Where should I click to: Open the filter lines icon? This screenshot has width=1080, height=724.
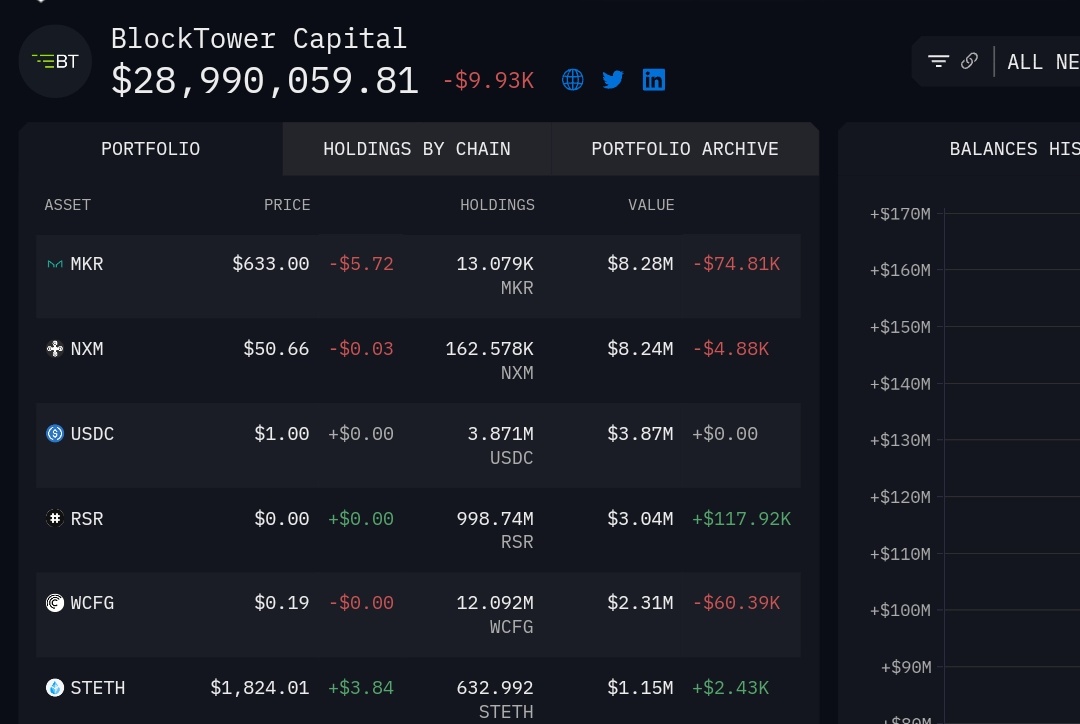point(938,61)
